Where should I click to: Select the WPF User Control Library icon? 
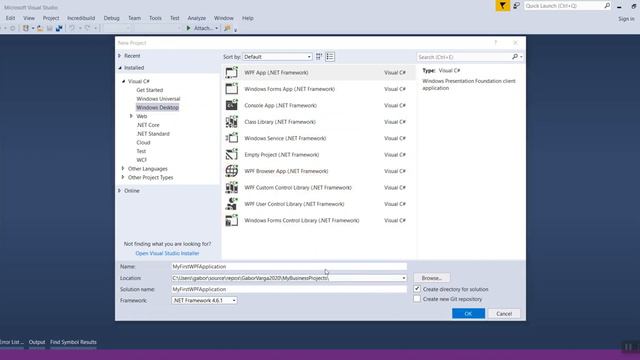tap(231, 204)
